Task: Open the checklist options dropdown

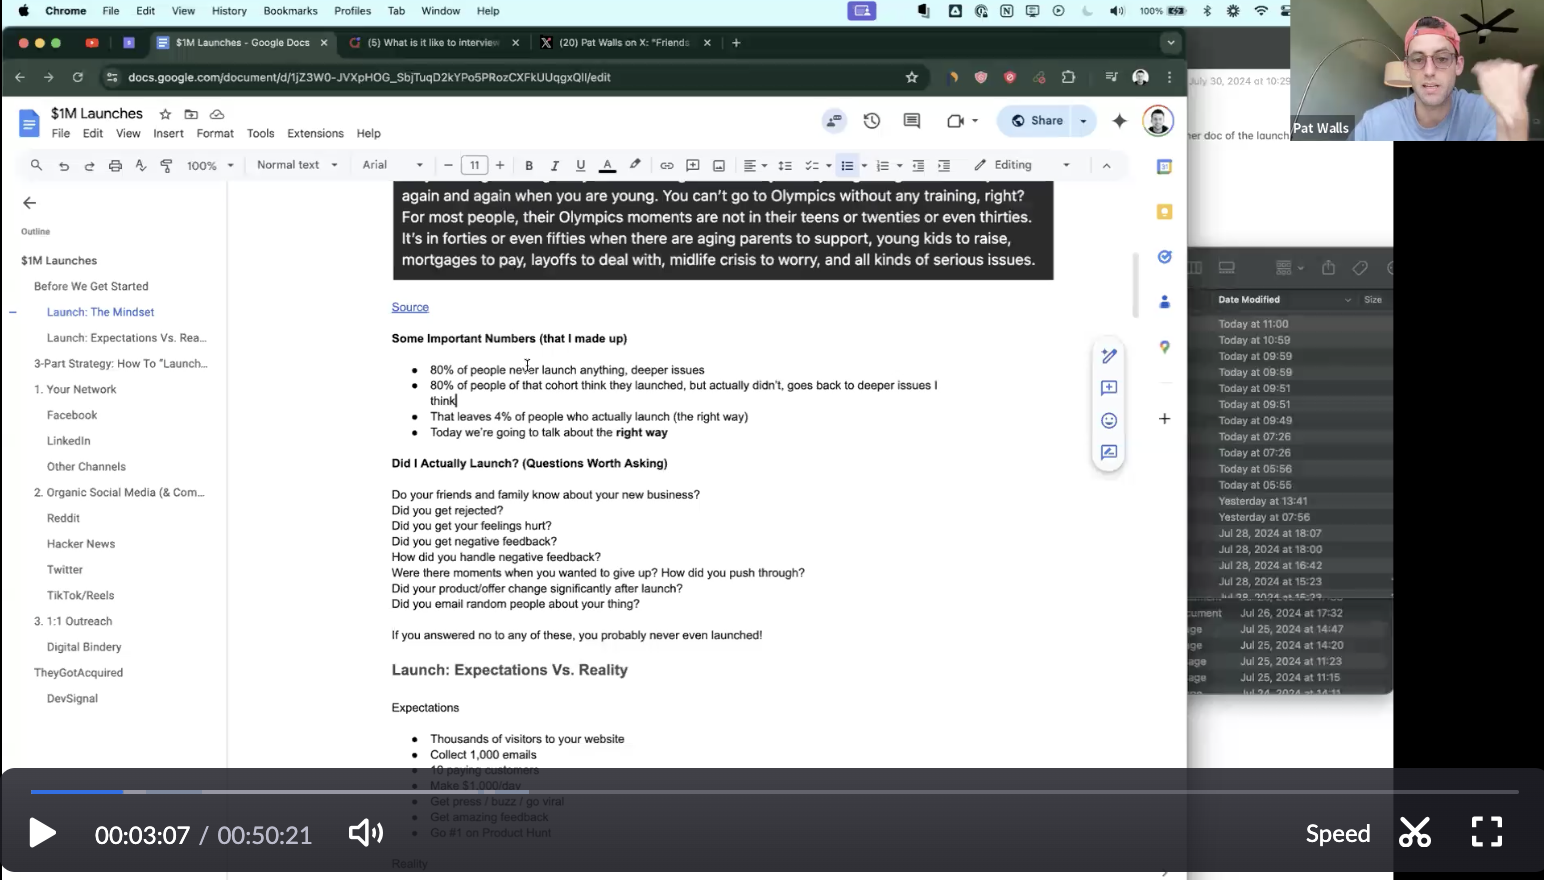Action: pos(829,165)
